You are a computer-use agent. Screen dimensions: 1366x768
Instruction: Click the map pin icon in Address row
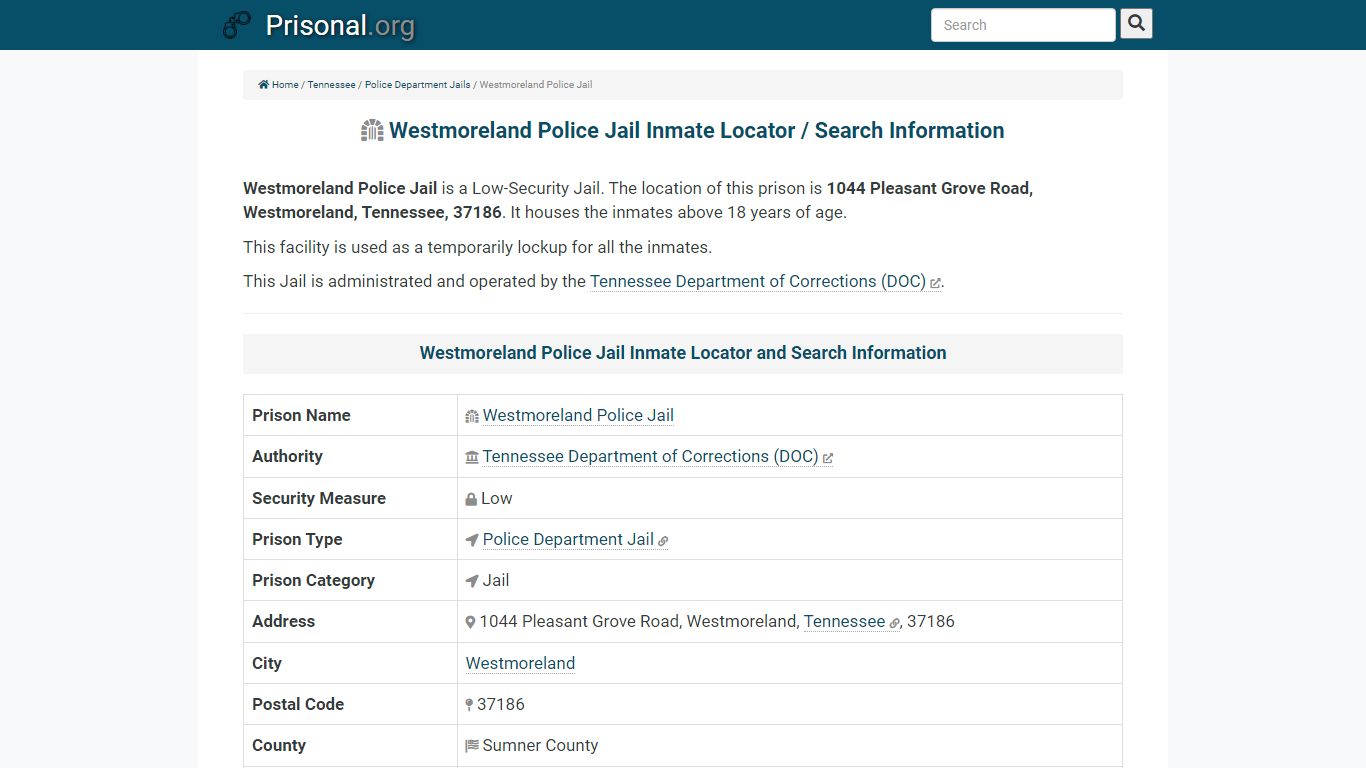click(470, 622)
